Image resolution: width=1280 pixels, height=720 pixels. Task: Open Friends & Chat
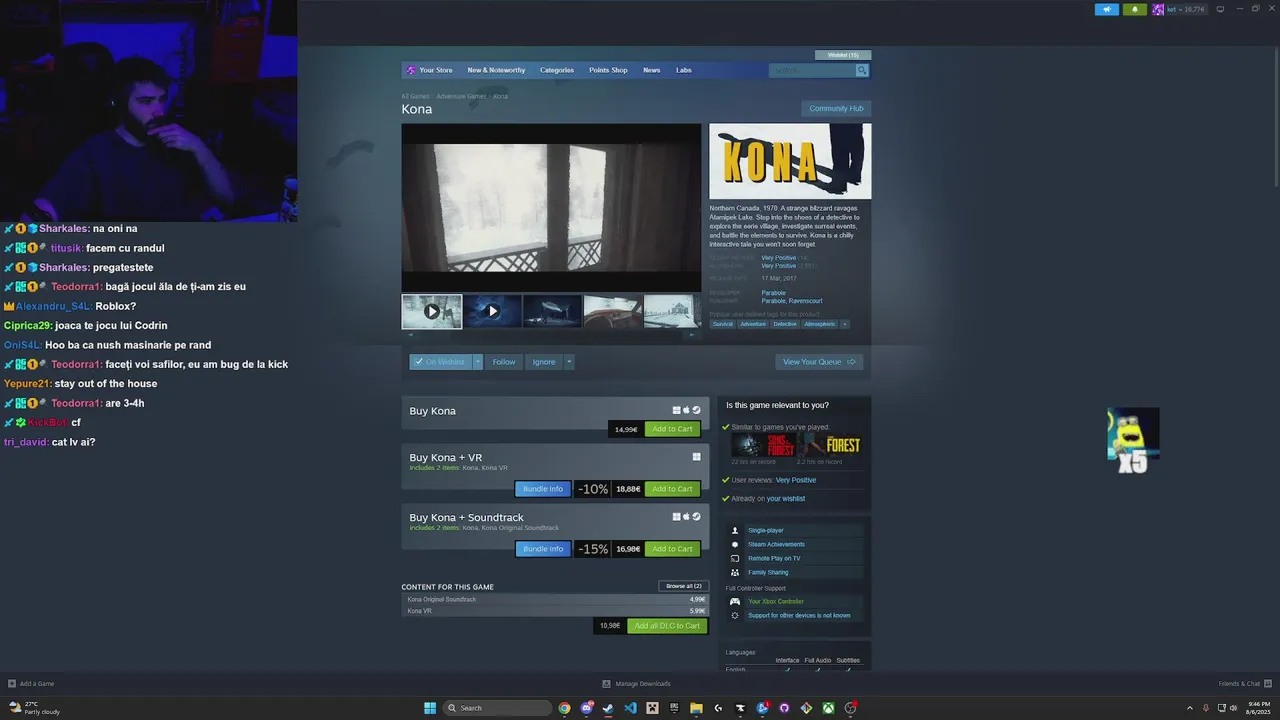(x=1244, y=684)
